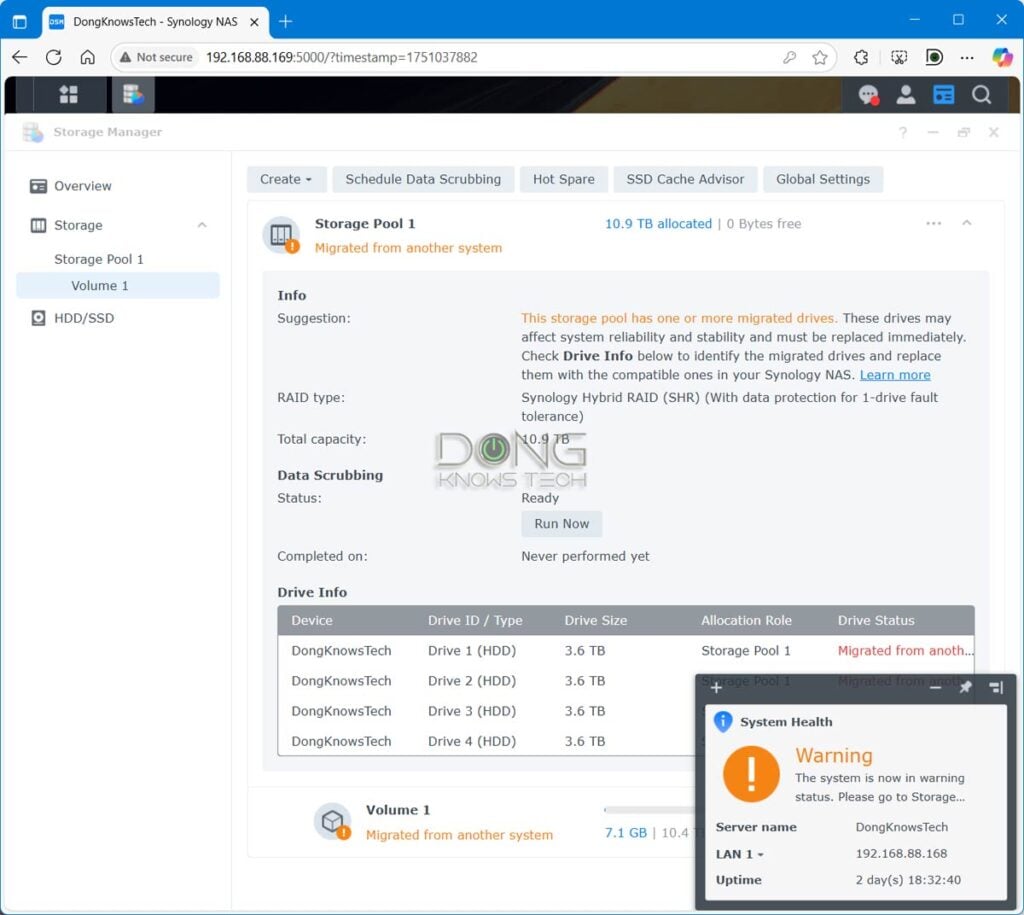The height and width of the screenshot is (915, 1024).
Task: Open the Create dropdown menu
Action: [286, 179]
